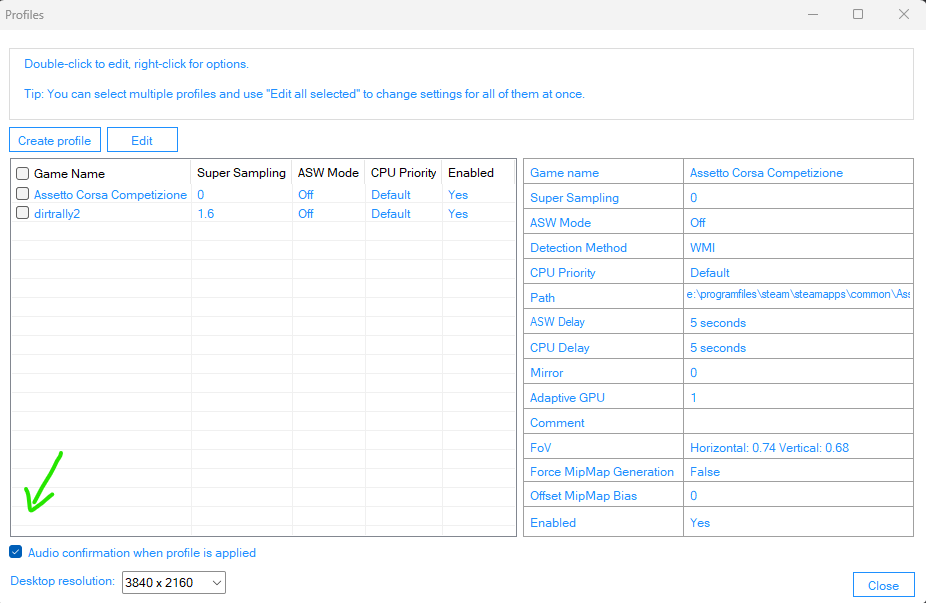Click the Close button at bottom
926x603 pixels.
883,585
